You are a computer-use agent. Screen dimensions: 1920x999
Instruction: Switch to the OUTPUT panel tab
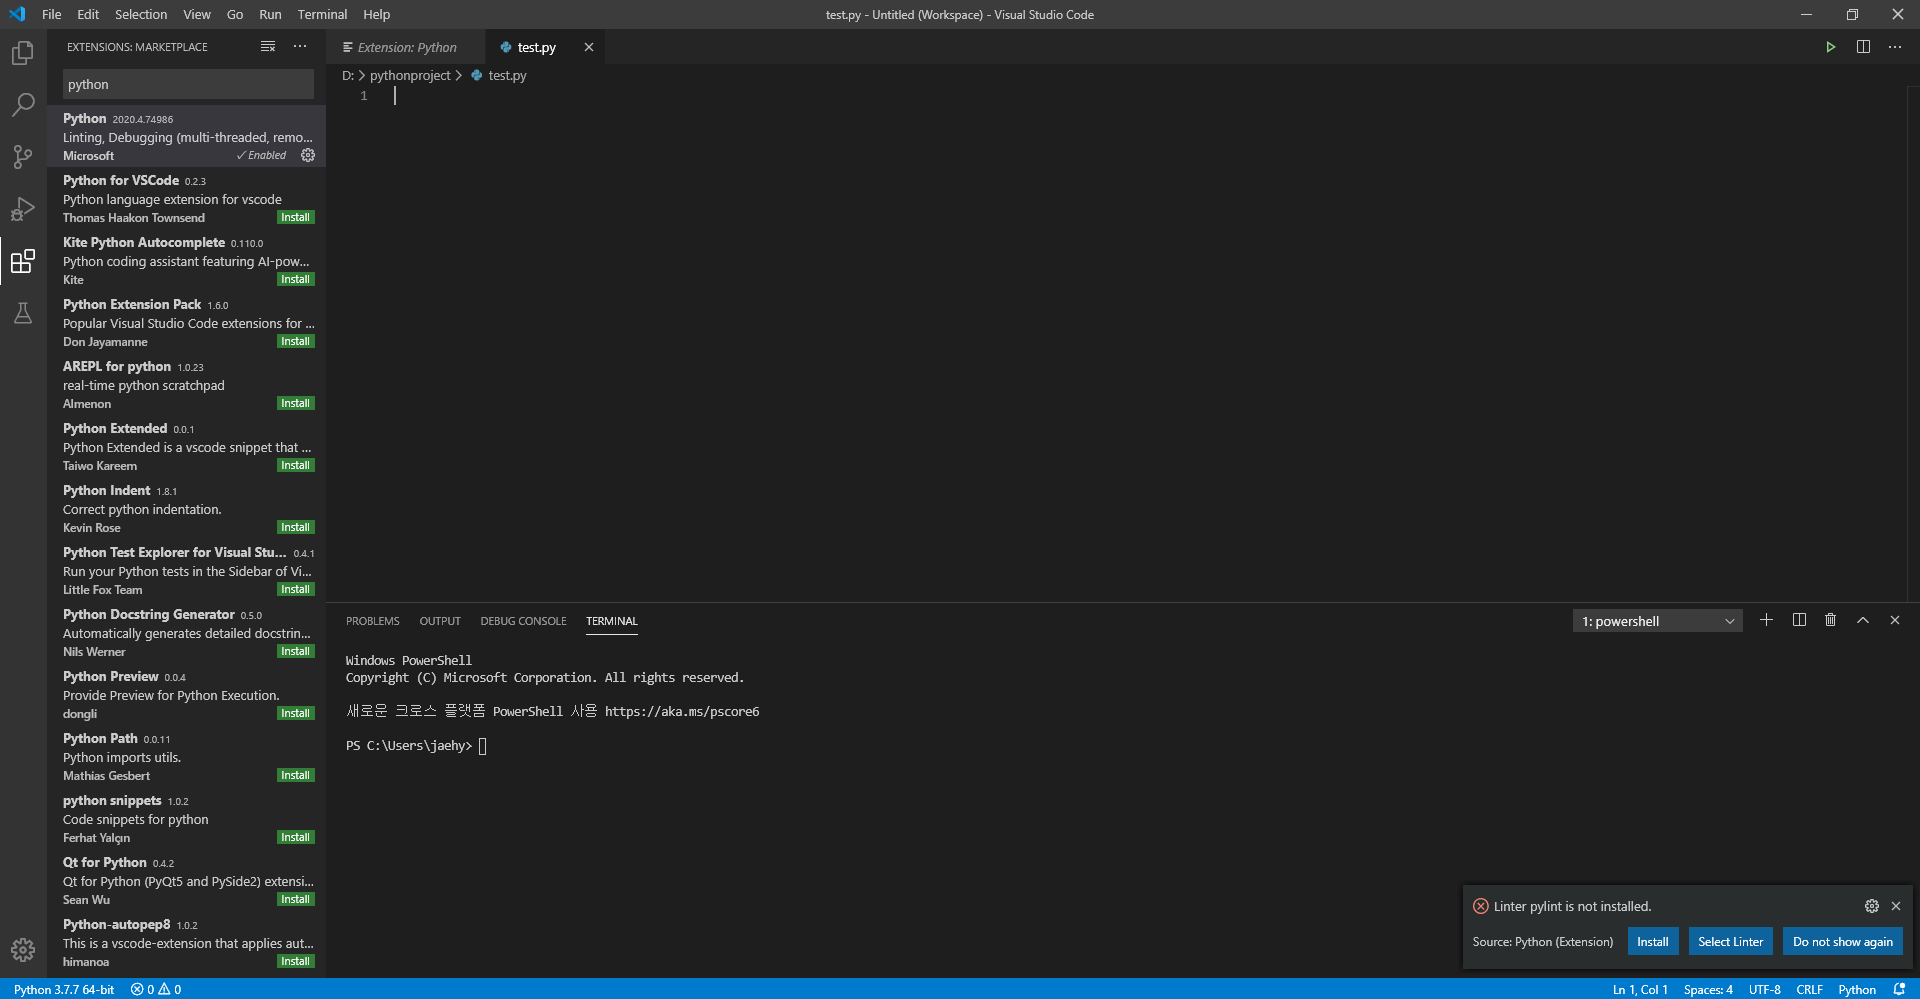point(440,621)
